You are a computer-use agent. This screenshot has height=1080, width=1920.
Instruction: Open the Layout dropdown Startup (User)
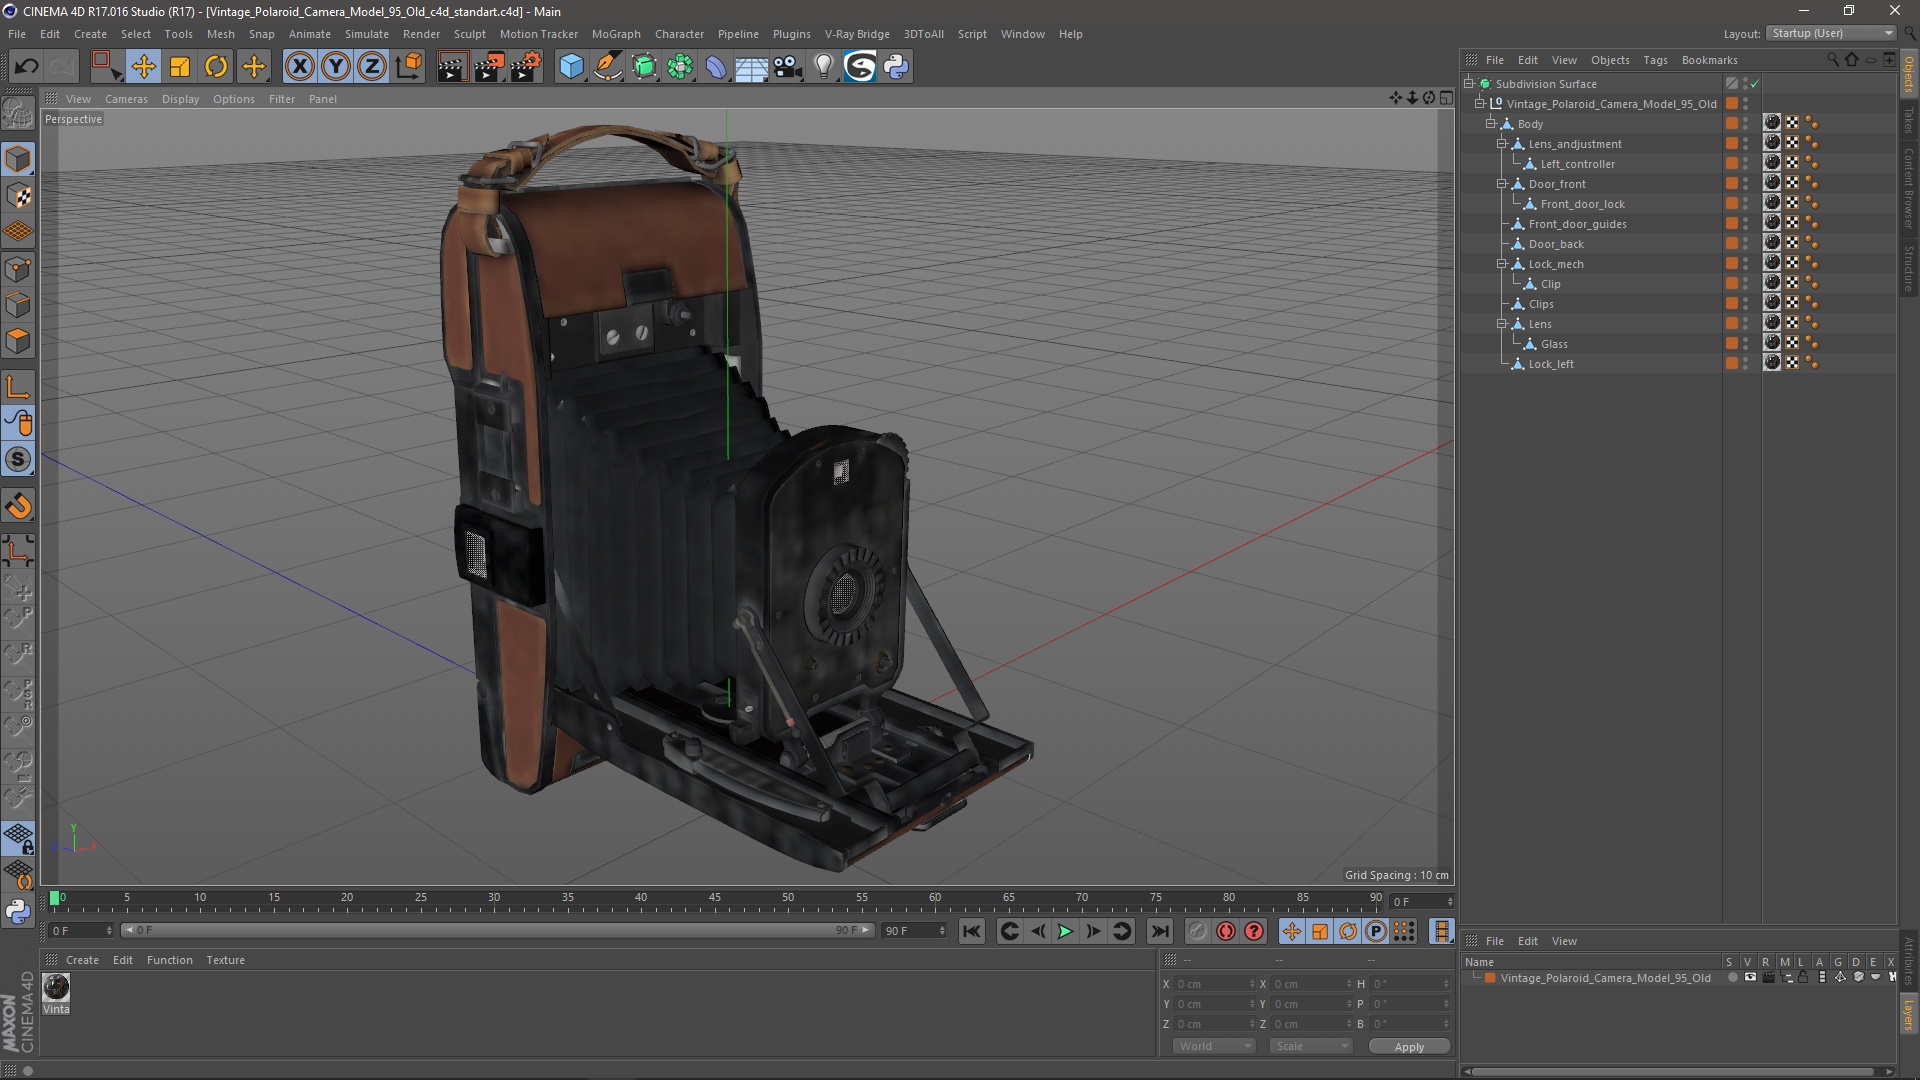(x=1832, y=33)
